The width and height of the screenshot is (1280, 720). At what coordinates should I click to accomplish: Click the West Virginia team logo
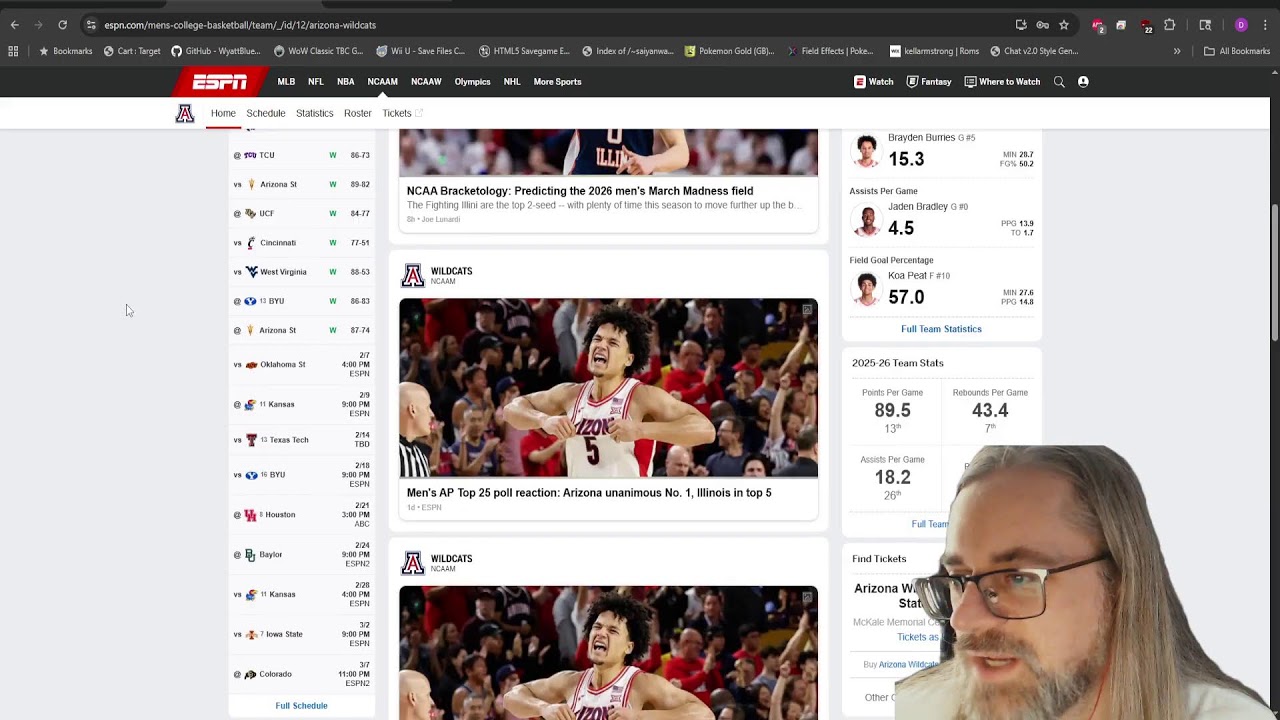click(251, 272)
